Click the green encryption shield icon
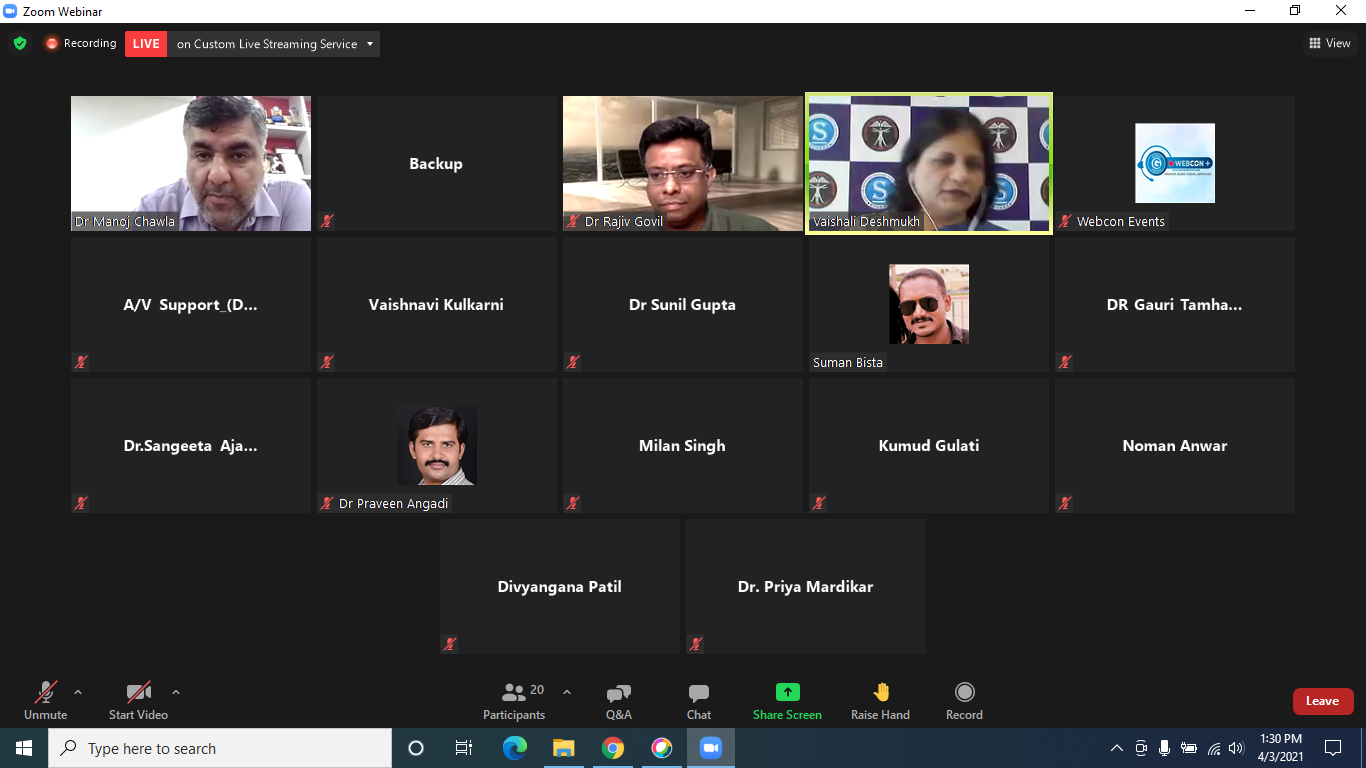This screenshot has height=768, width=1366. tap(20, 44)
